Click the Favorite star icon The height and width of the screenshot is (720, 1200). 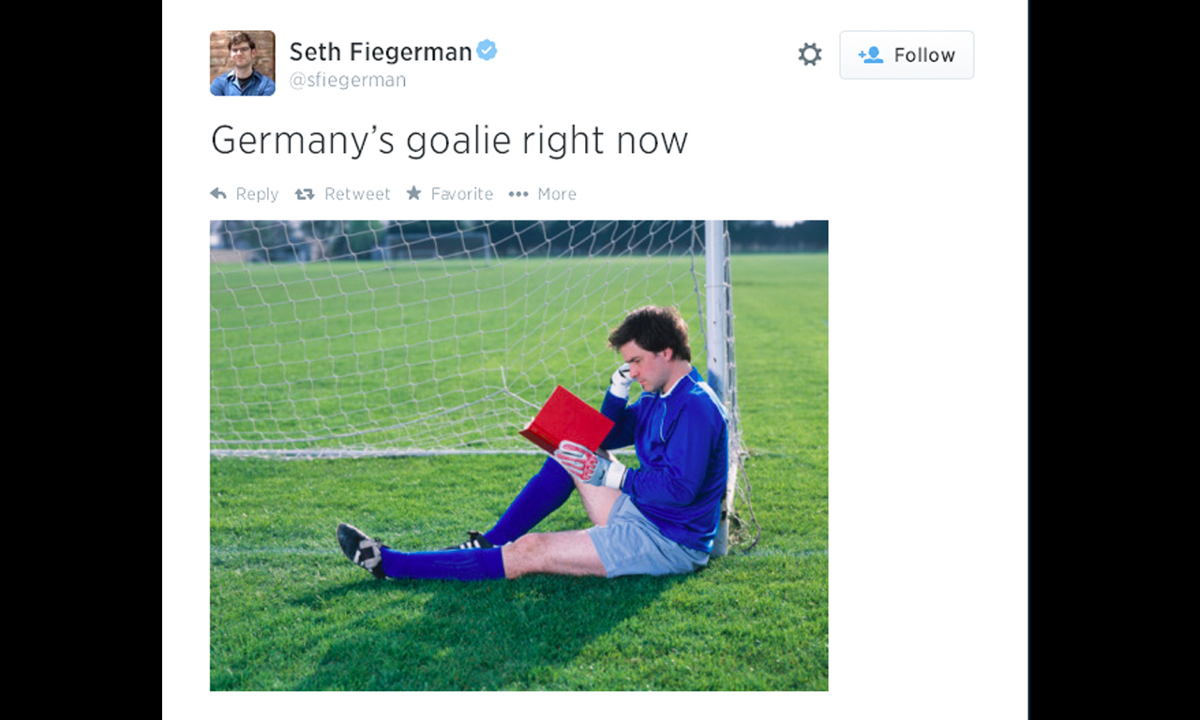click(x=414, y=194)
